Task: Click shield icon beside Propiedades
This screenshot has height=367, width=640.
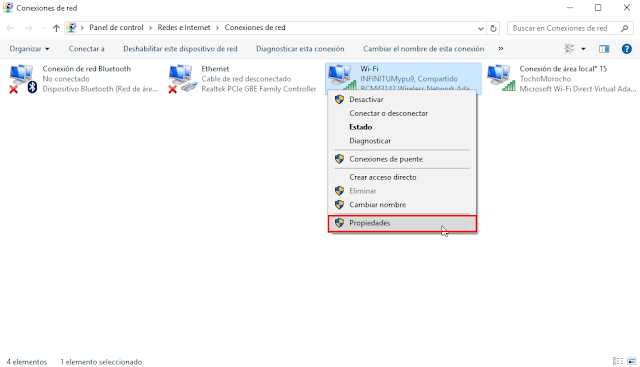Action: (x=339, y=223)
